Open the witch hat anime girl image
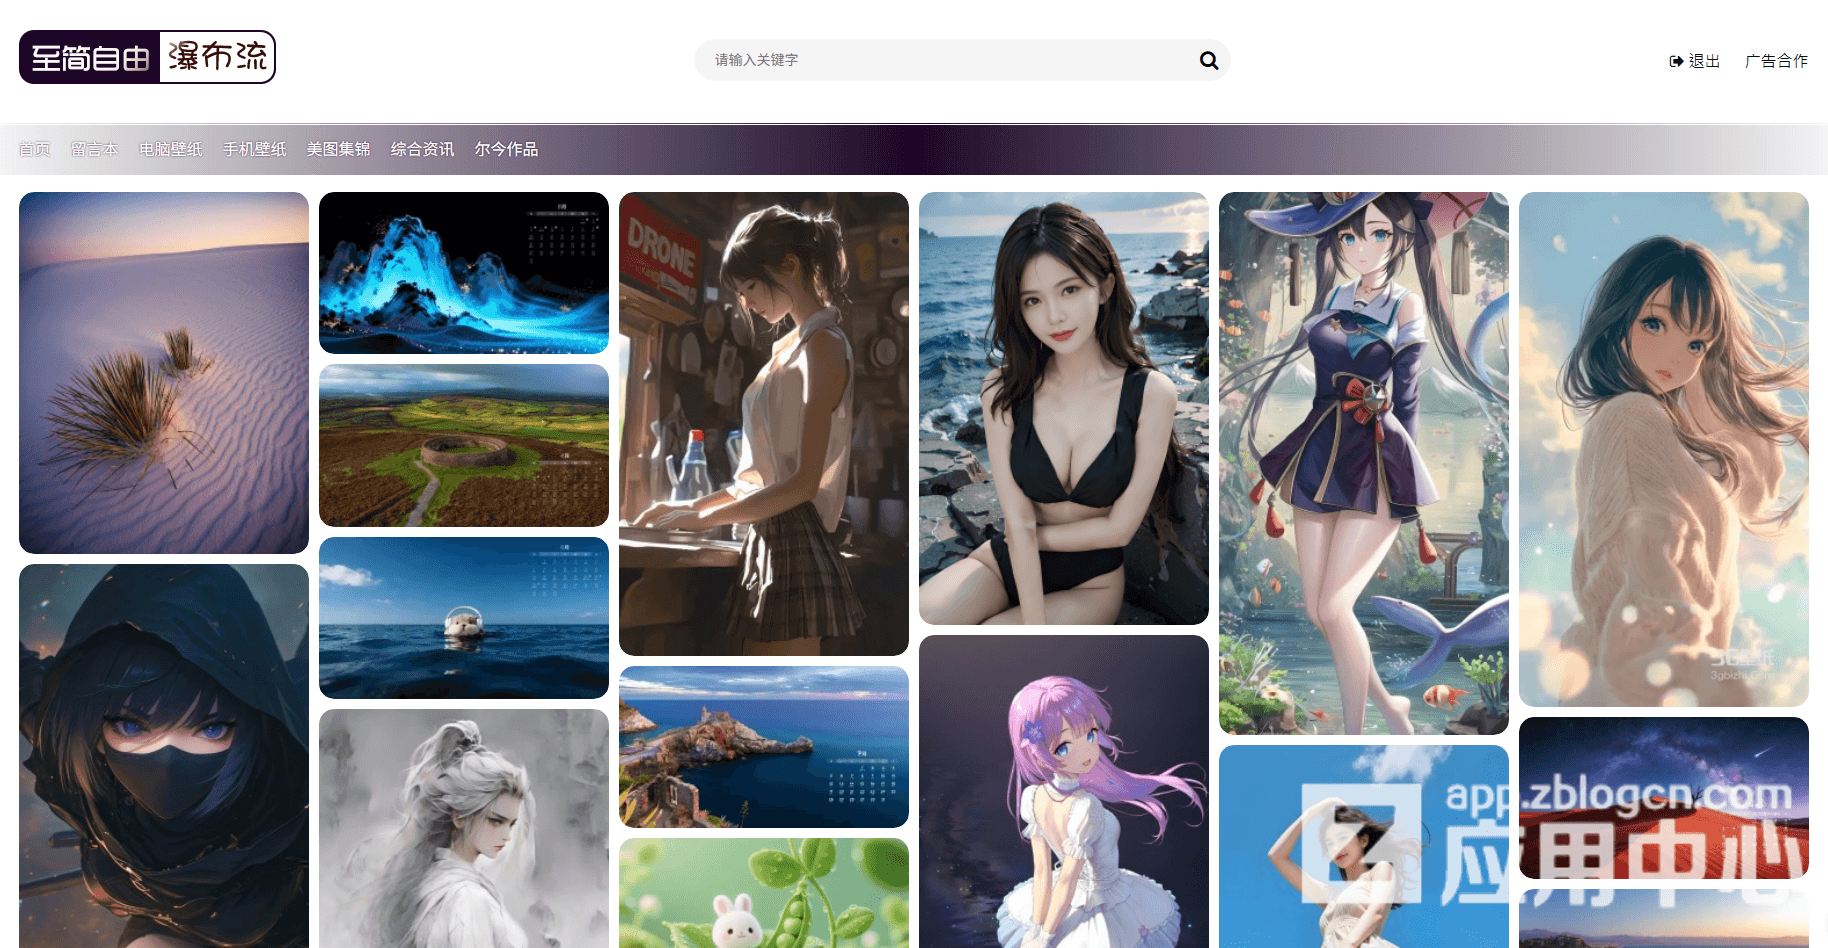This screenshot has width=1828, height=948. [x=1364, y=462]
